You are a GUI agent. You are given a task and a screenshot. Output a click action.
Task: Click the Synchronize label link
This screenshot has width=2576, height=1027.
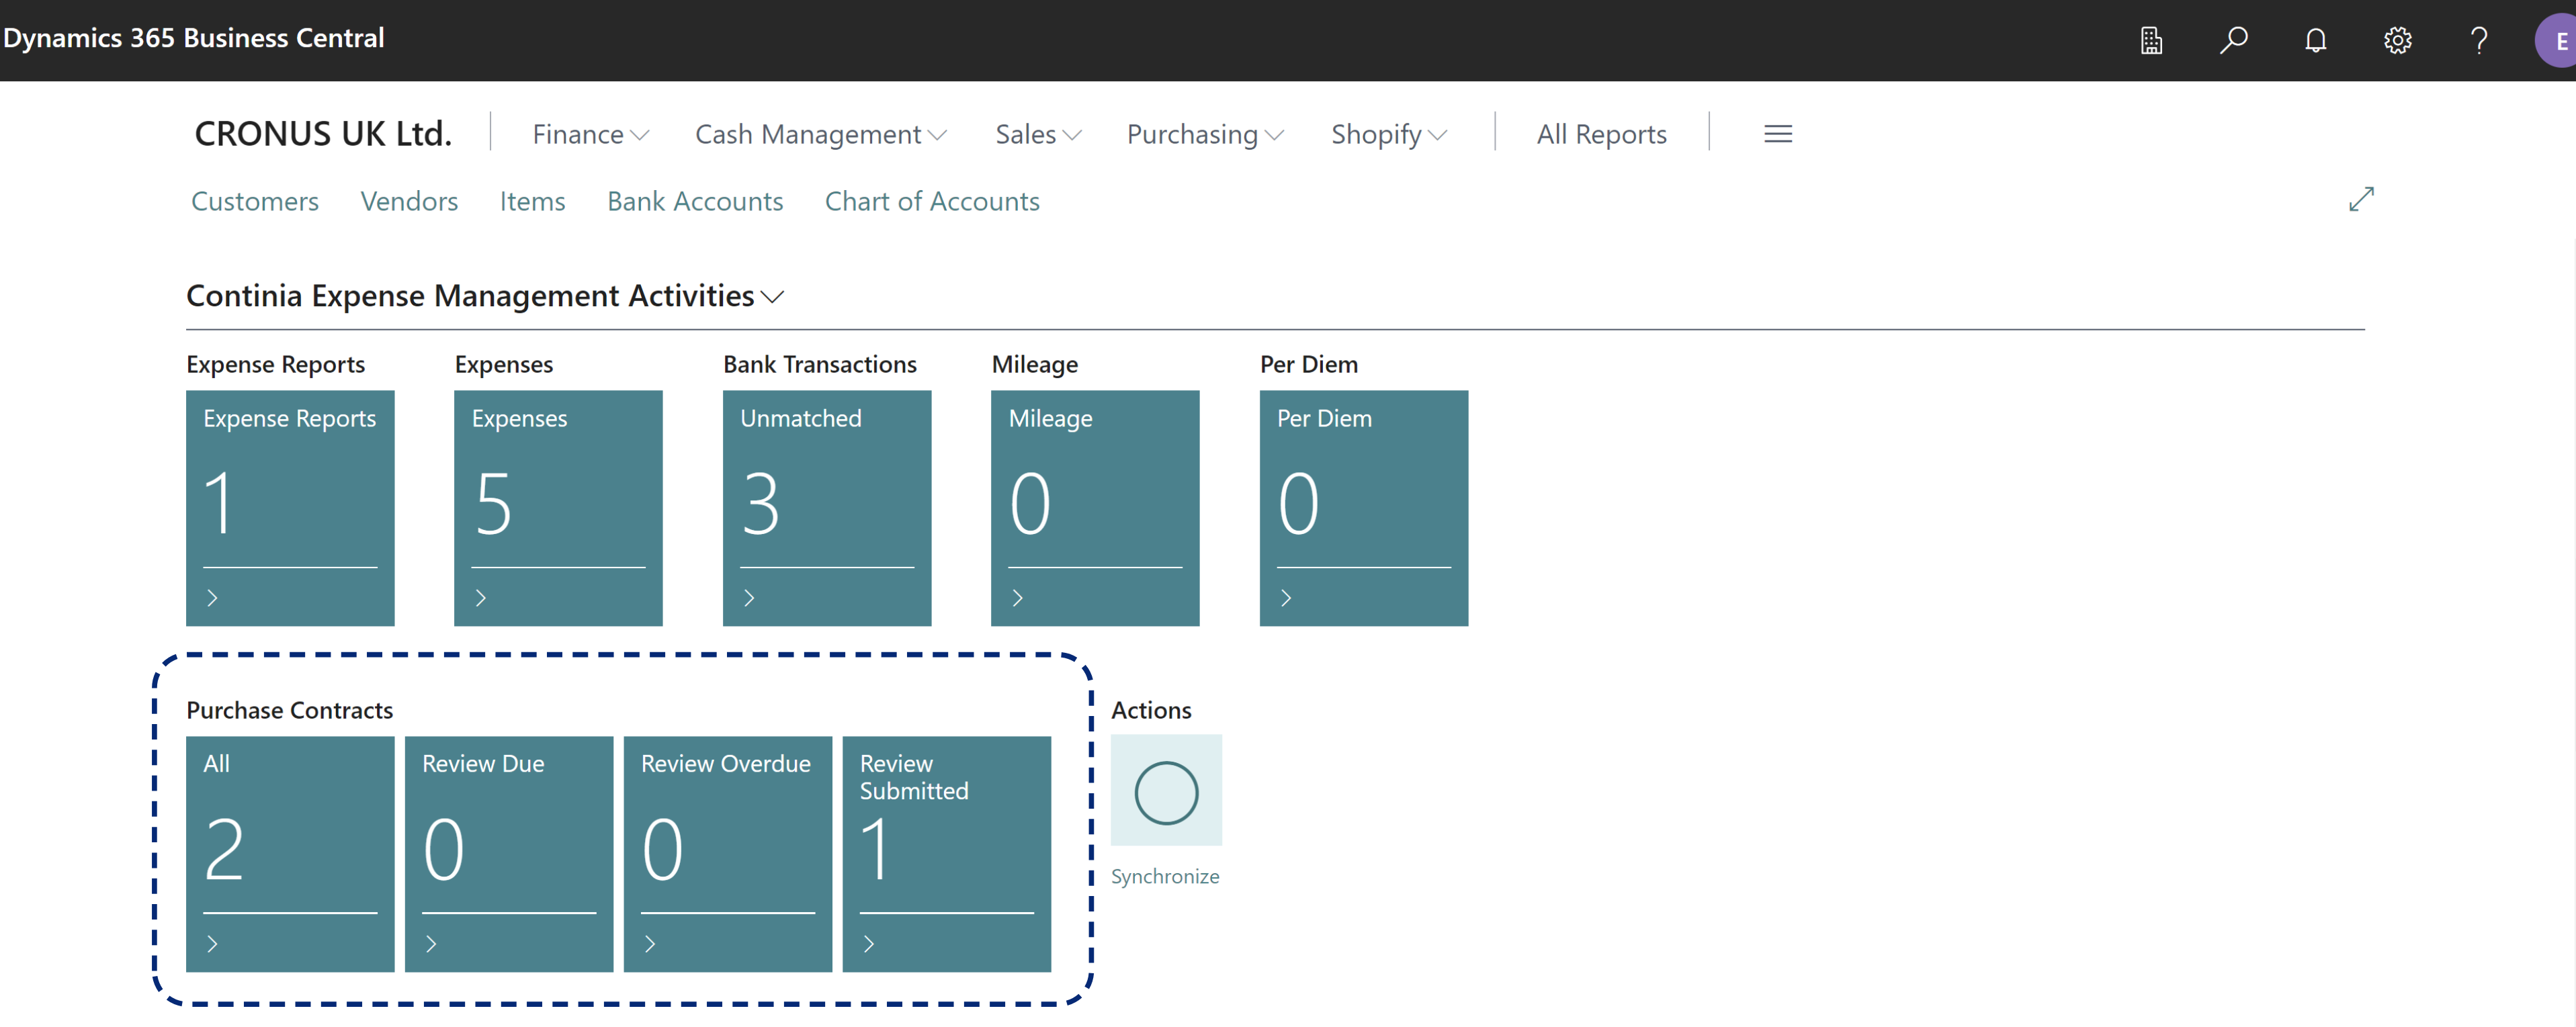point(1165,876)
